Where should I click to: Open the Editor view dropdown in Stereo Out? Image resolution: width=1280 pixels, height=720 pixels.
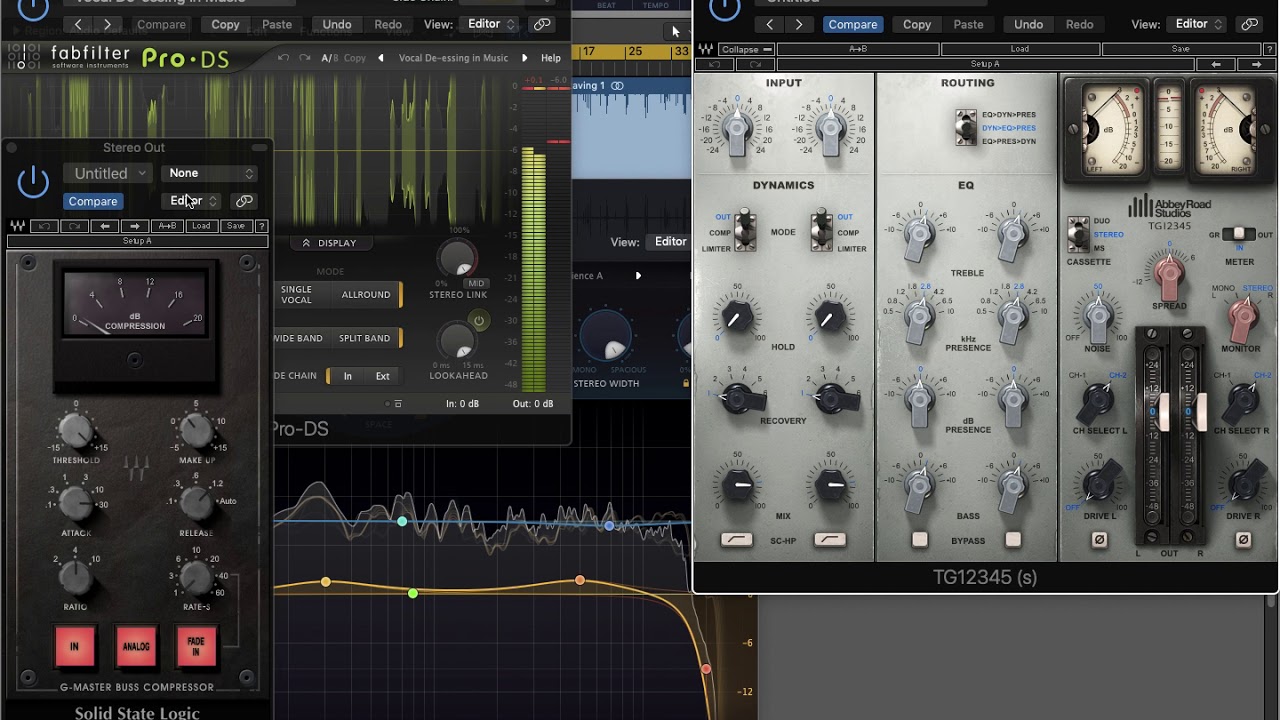tap(194, 201)
